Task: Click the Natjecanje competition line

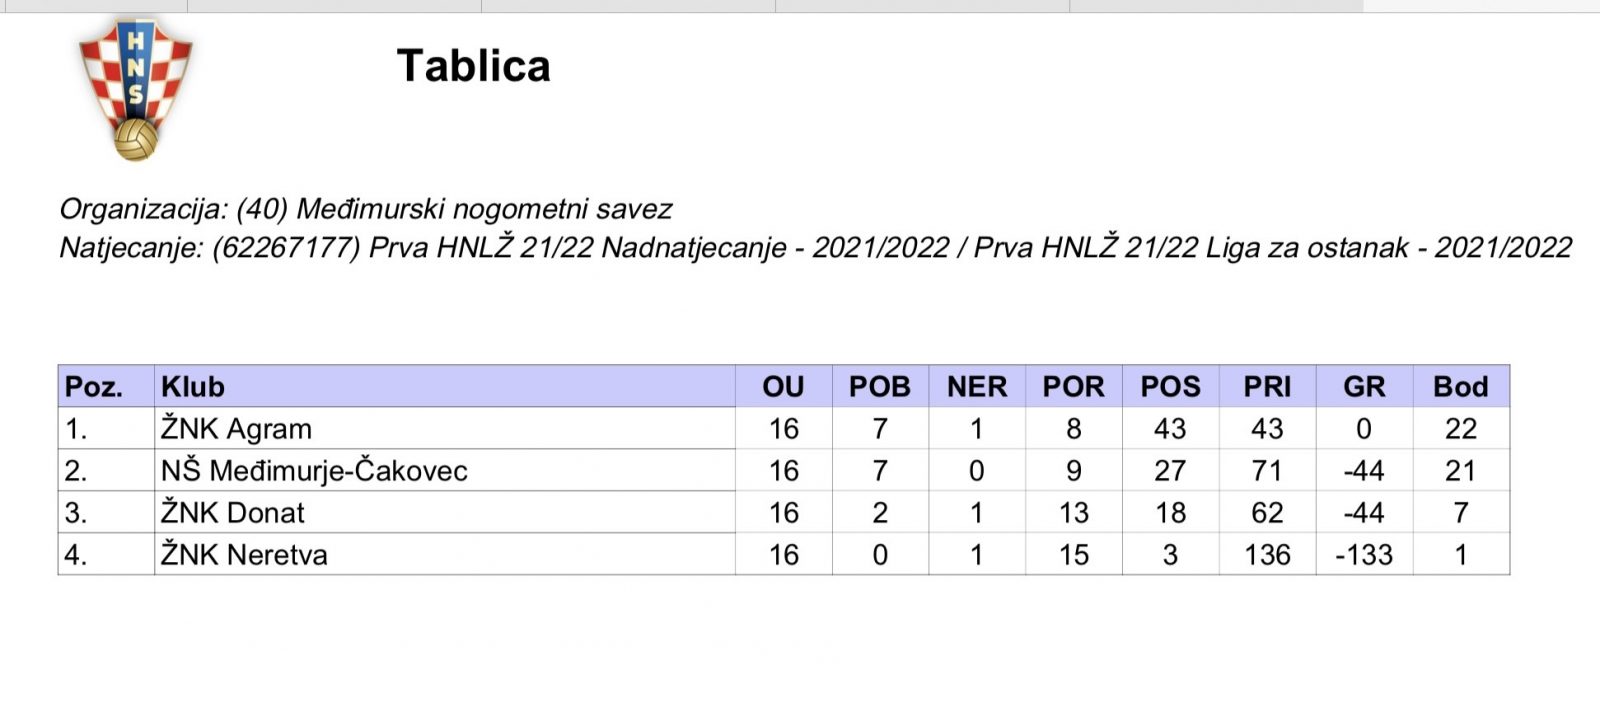Action: (815, 248)
